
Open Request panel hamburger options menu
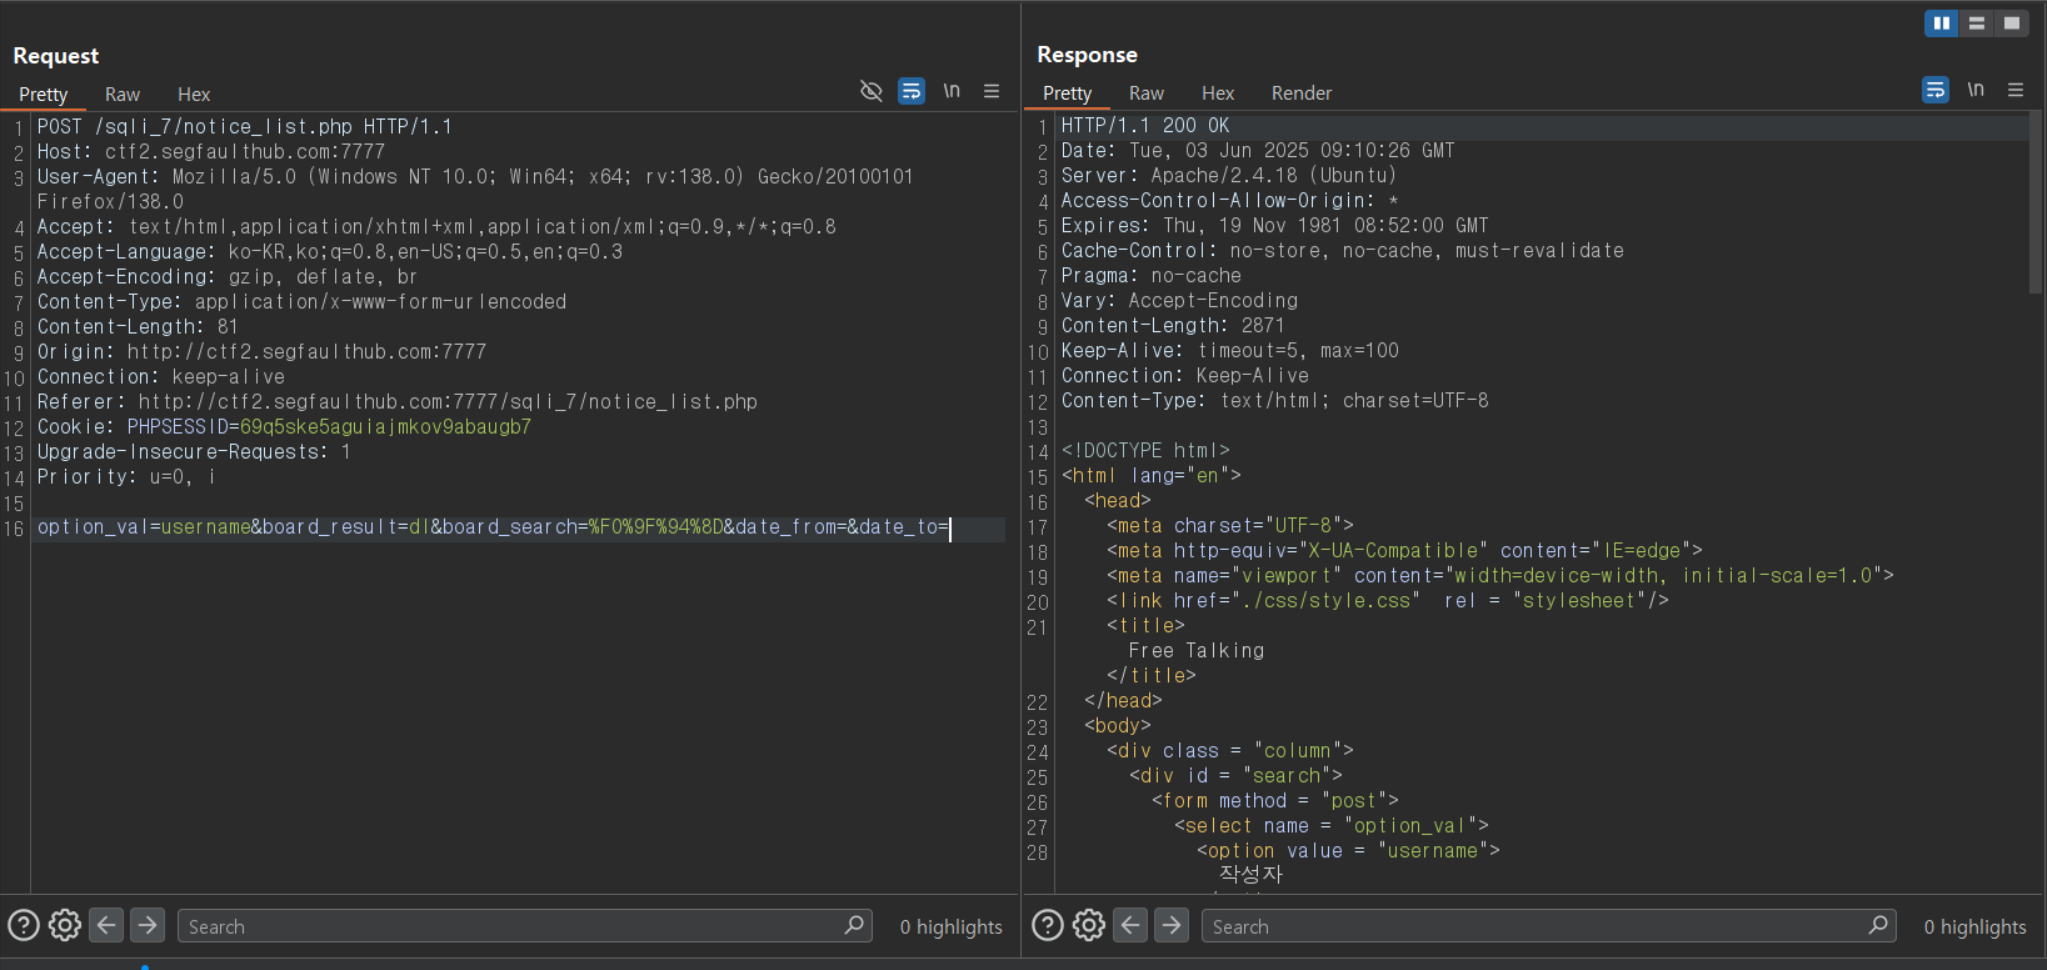[x=991, y=91]
